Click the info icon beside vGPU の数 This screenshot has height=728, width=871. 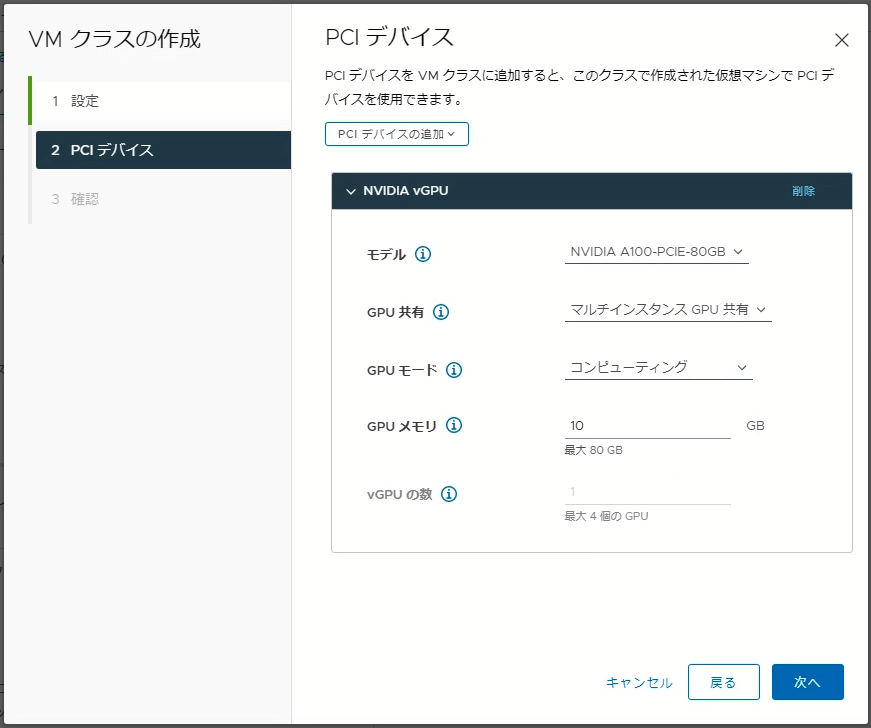tap(449, 494)
